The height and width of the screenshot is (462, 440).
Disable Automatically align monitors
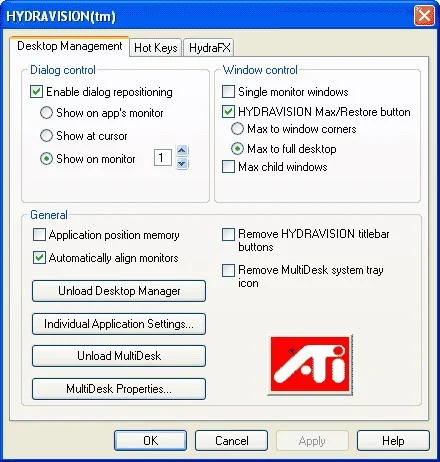click(x=39, y=258)
